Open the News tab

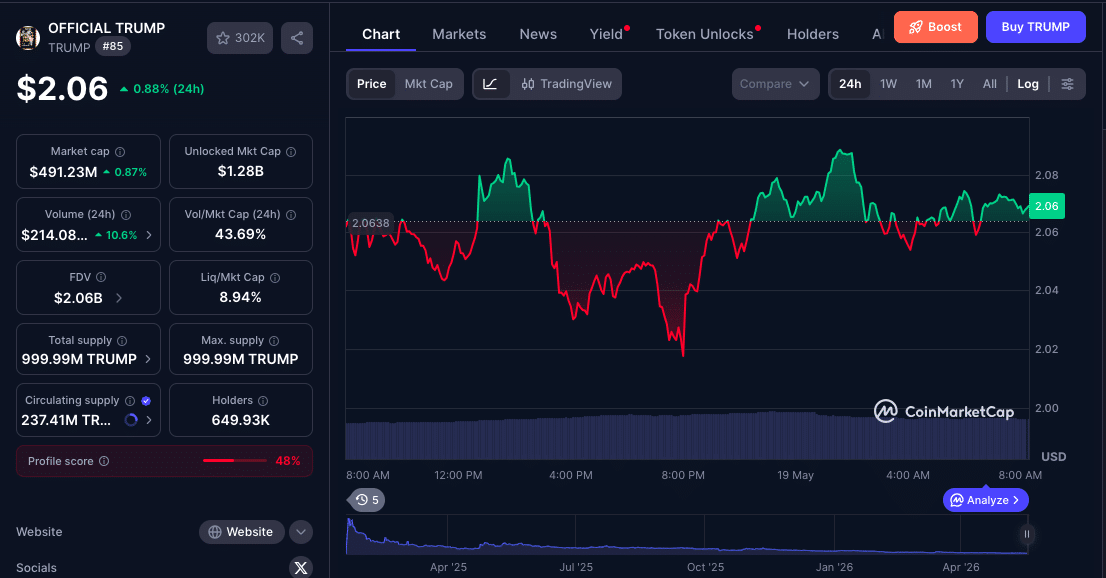(x=538, y=34)
